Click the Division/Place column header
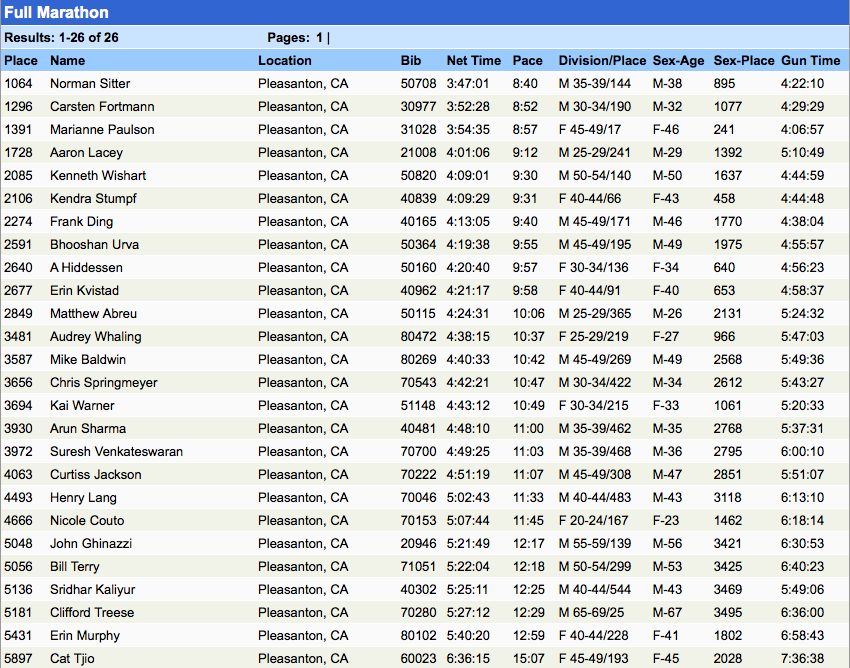The image size is (850, 668). [x=602, y=61]
